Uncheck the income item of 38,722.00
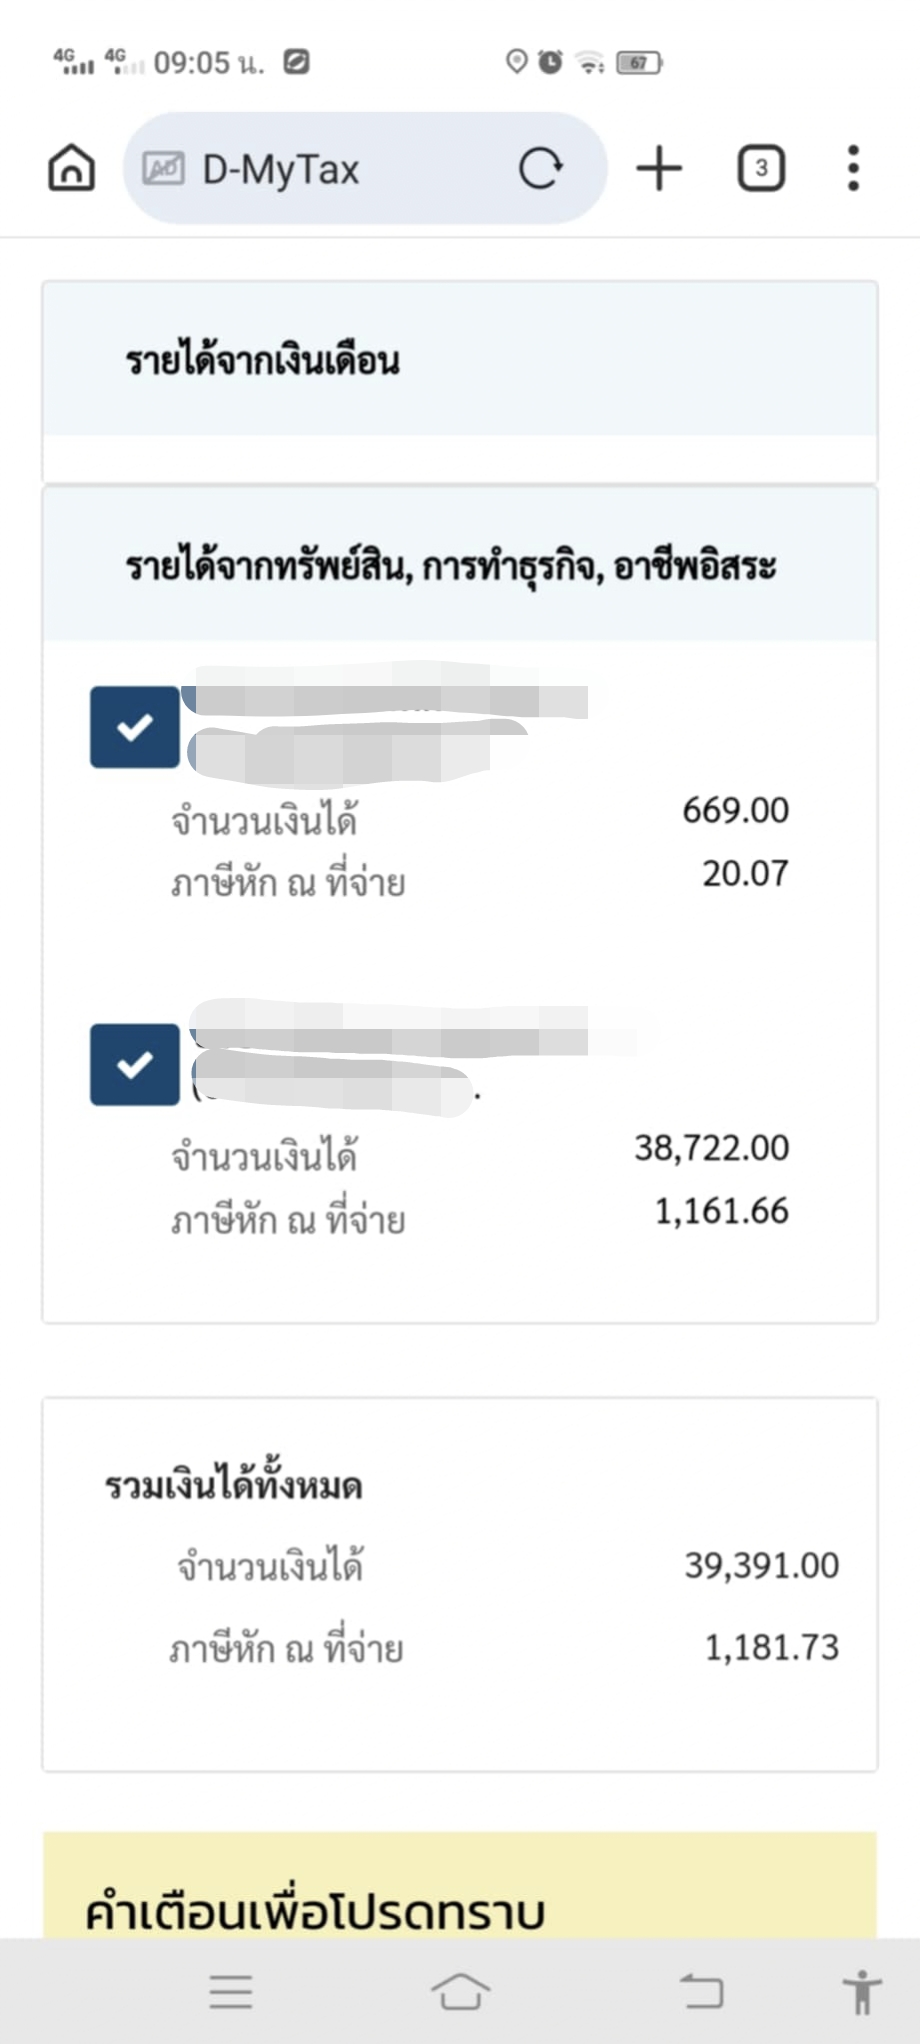This screenshot has width=920, height=2044. pos(135,1064)
